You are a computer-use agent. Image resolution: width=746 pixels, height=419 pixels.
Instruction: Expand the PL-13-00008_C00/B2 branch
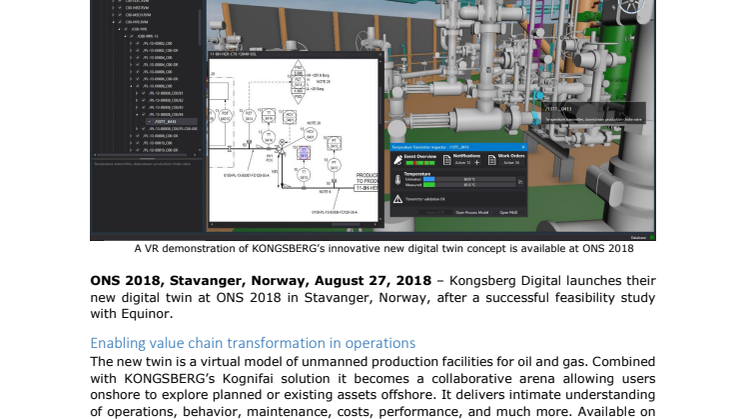pyautogui.click(x=137, y=100)
